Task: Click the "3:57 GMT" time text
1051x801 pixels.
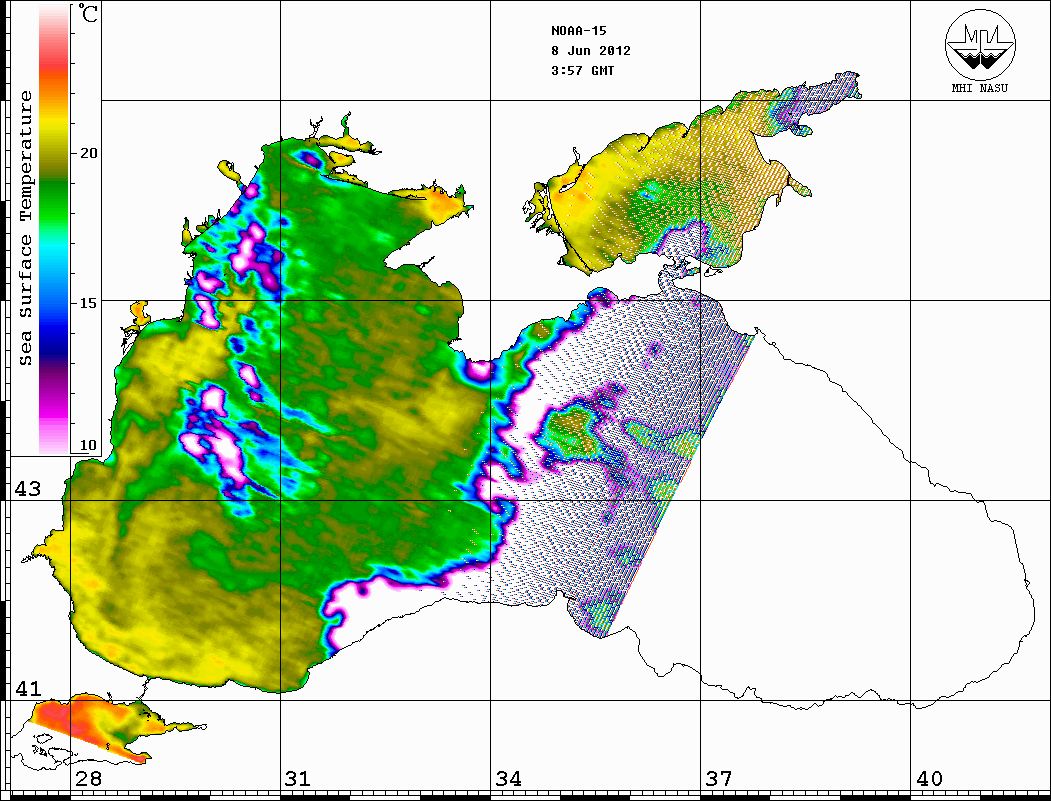Action: 582,70
